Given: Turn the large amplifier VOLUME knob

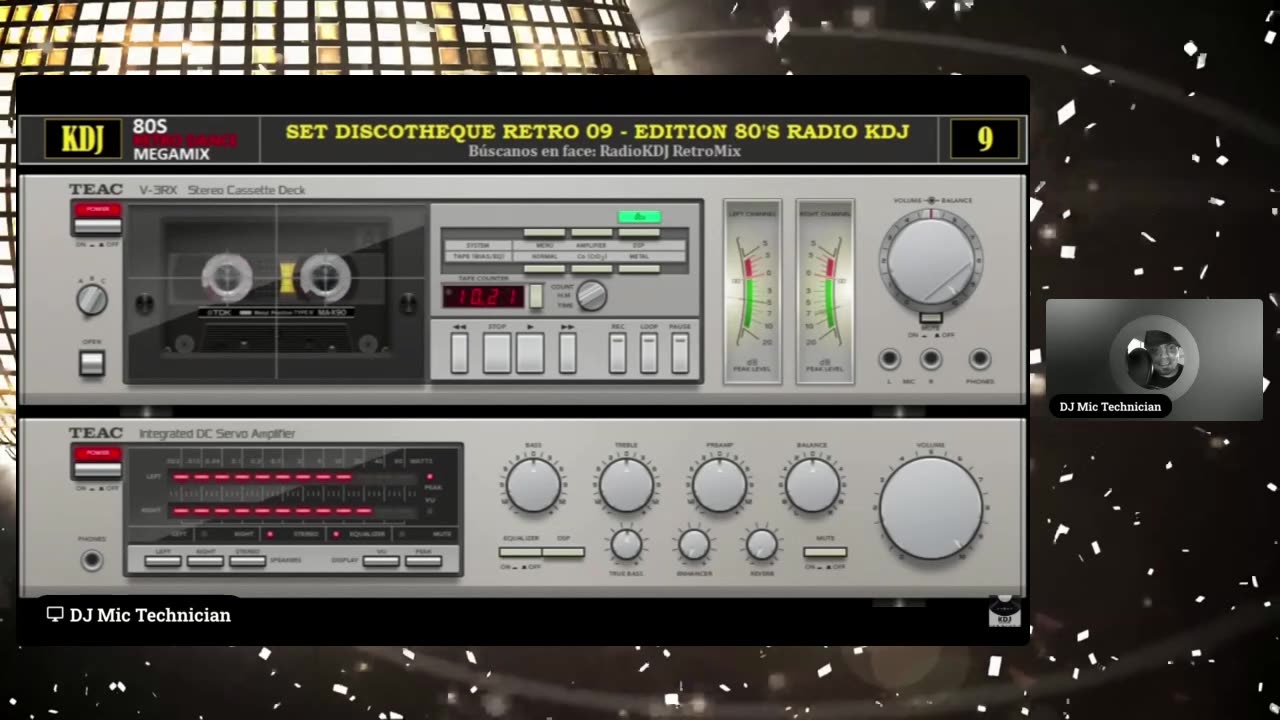Looking at the screenshot, I should point(931,508).
